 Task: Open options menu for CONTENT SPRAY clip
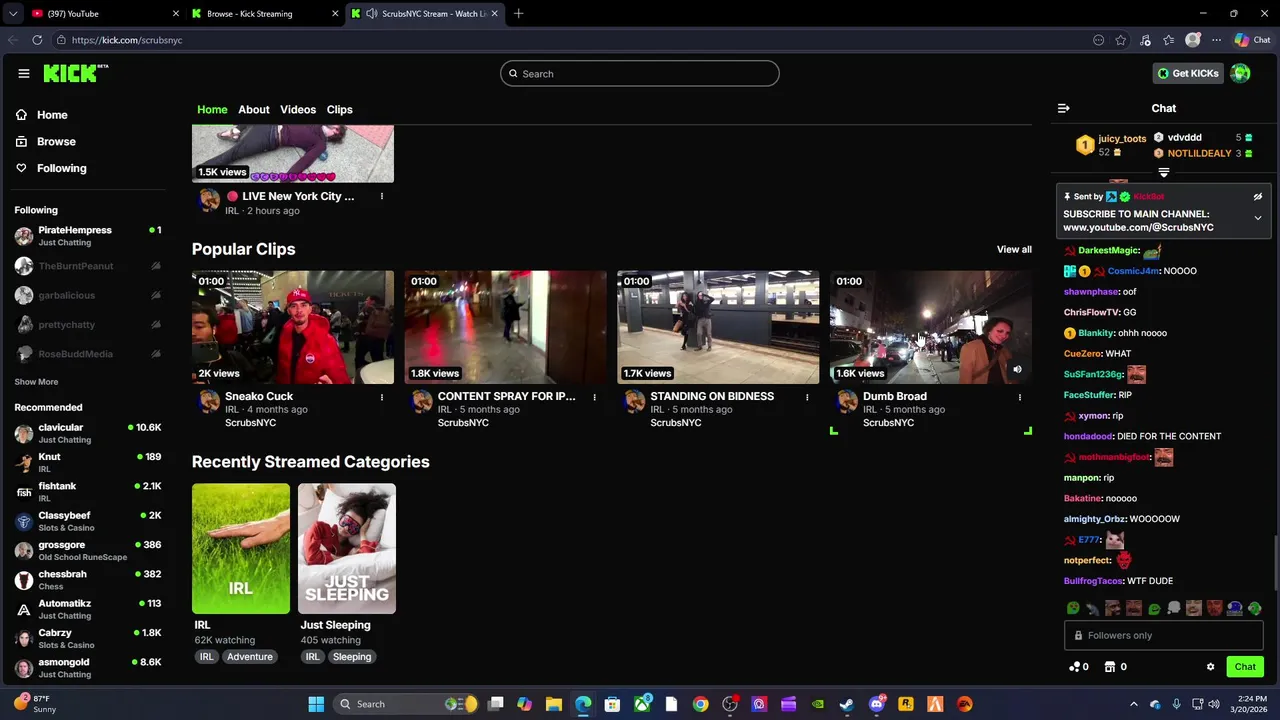click(594, 397)
